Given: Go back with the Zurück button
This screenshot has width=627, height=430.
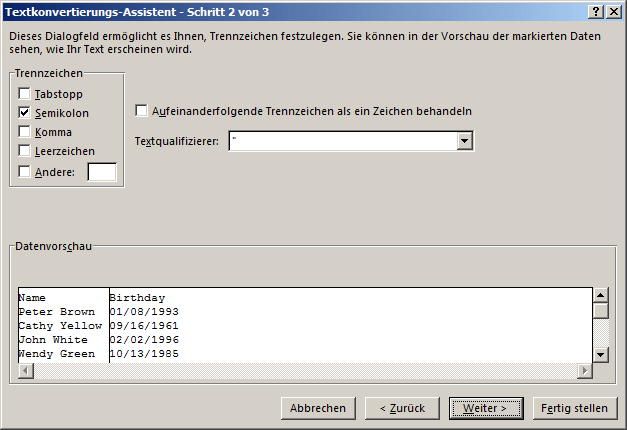Looking at the screenshot, I should pos(402,408).
